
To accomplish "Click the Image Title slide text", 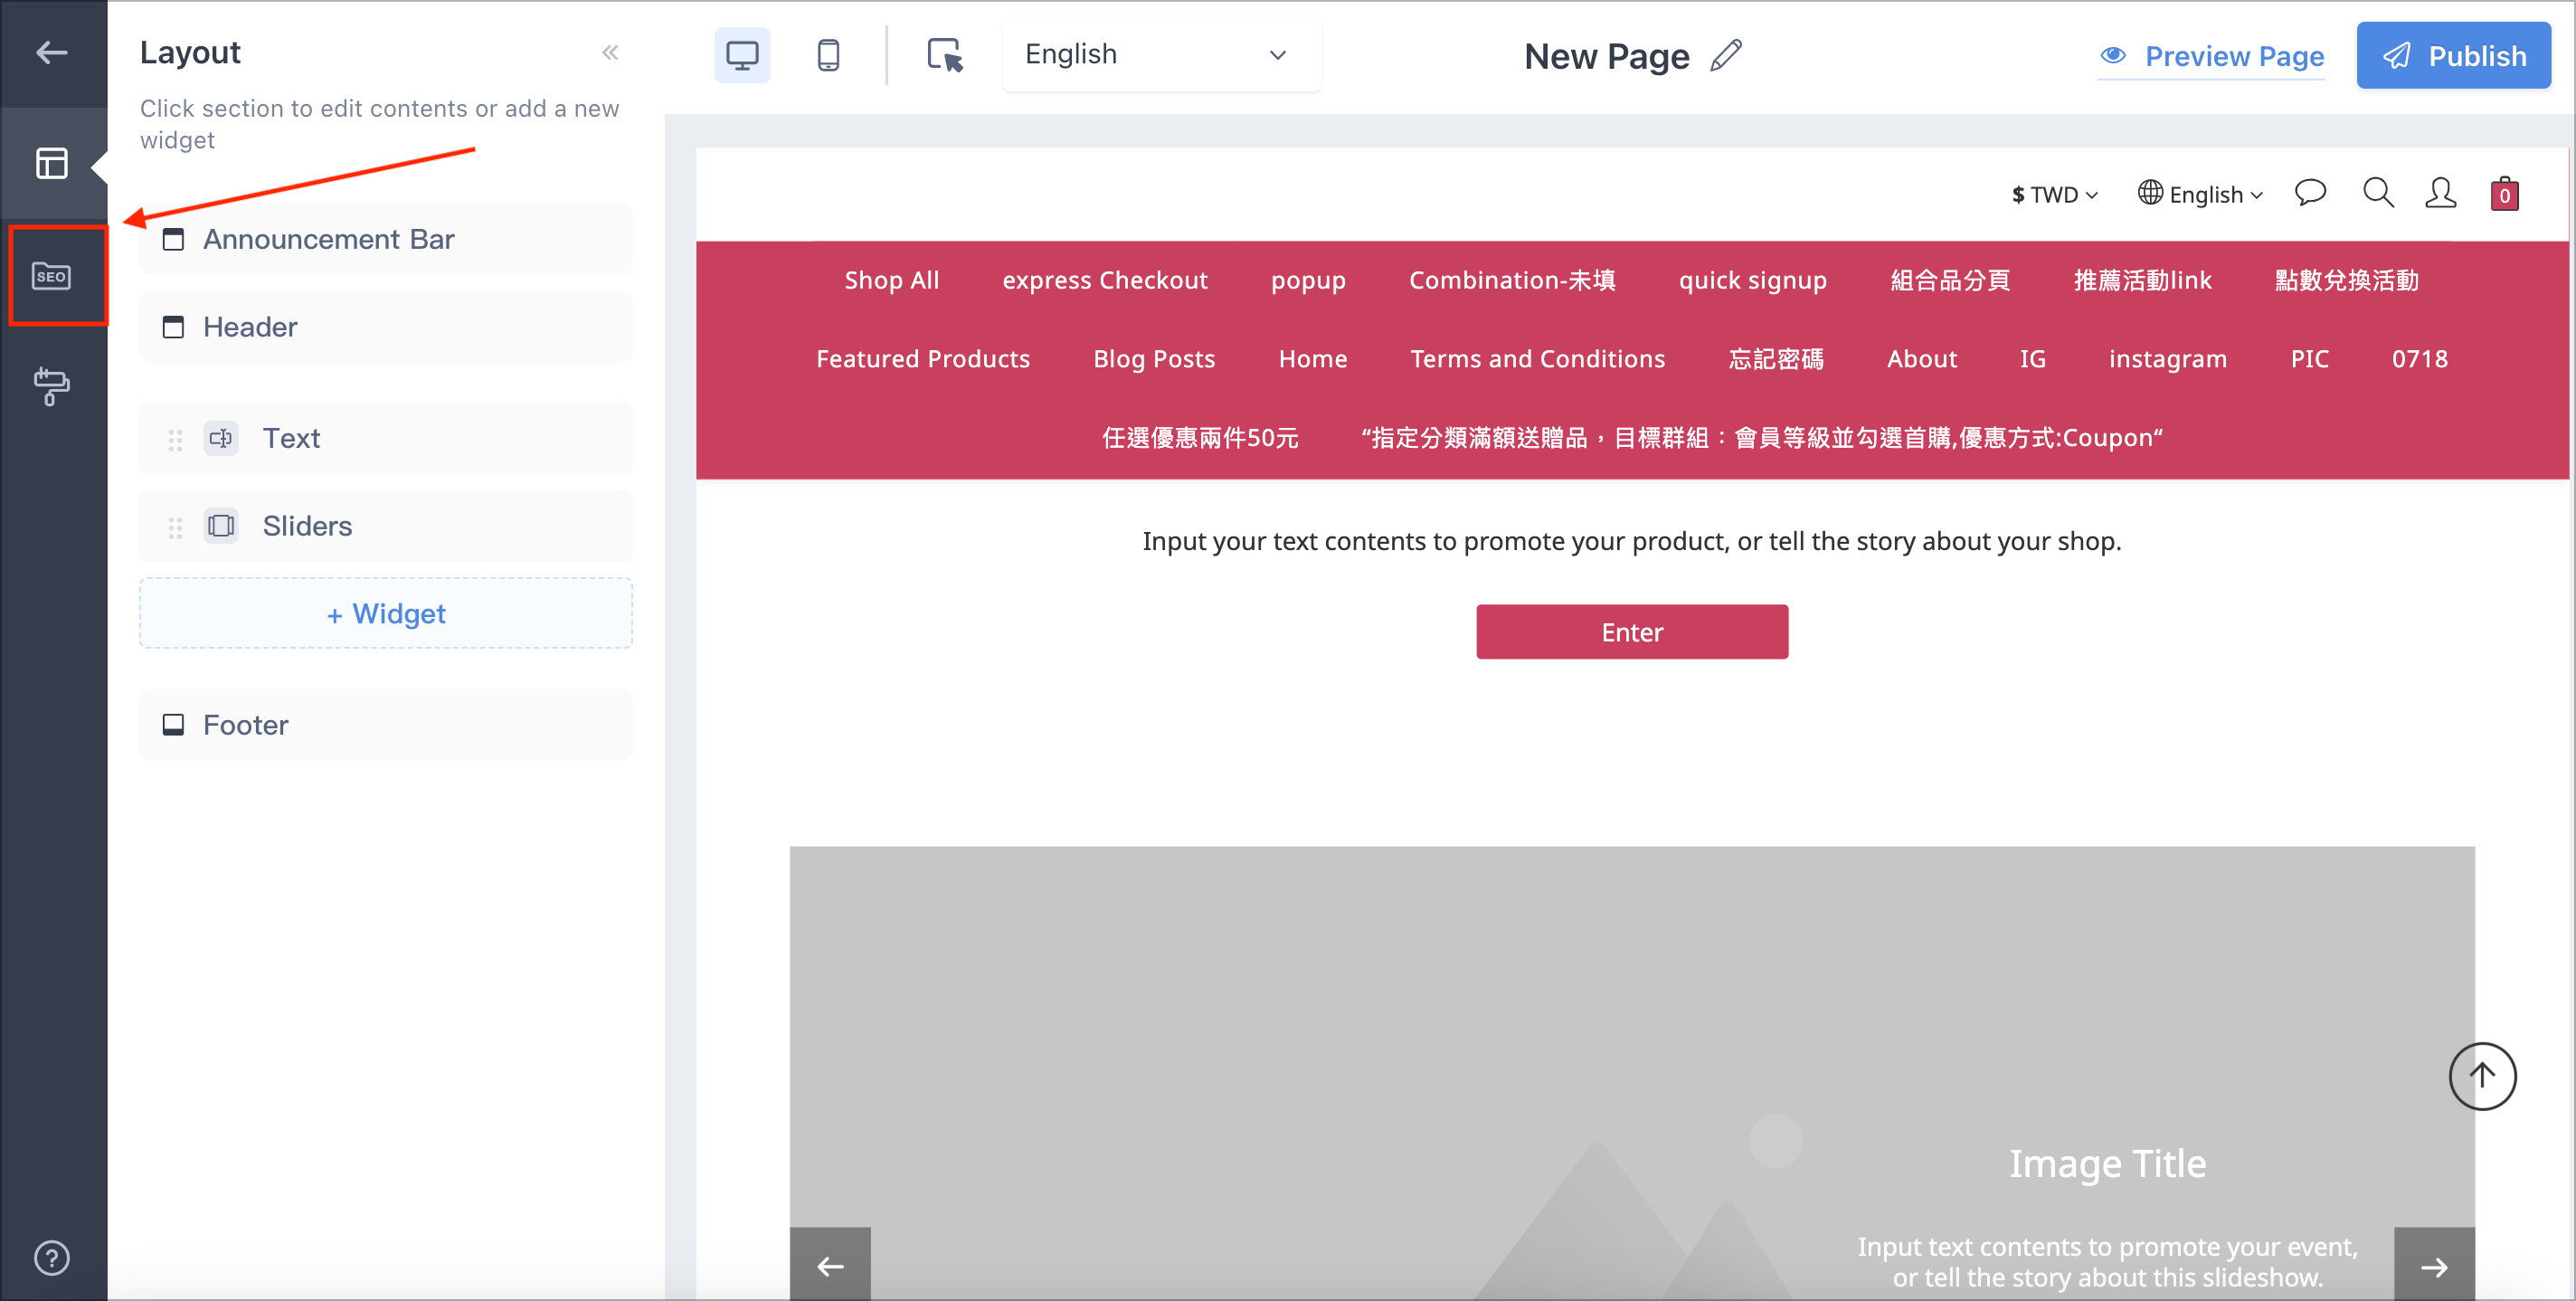I will coord(2107,1164).
